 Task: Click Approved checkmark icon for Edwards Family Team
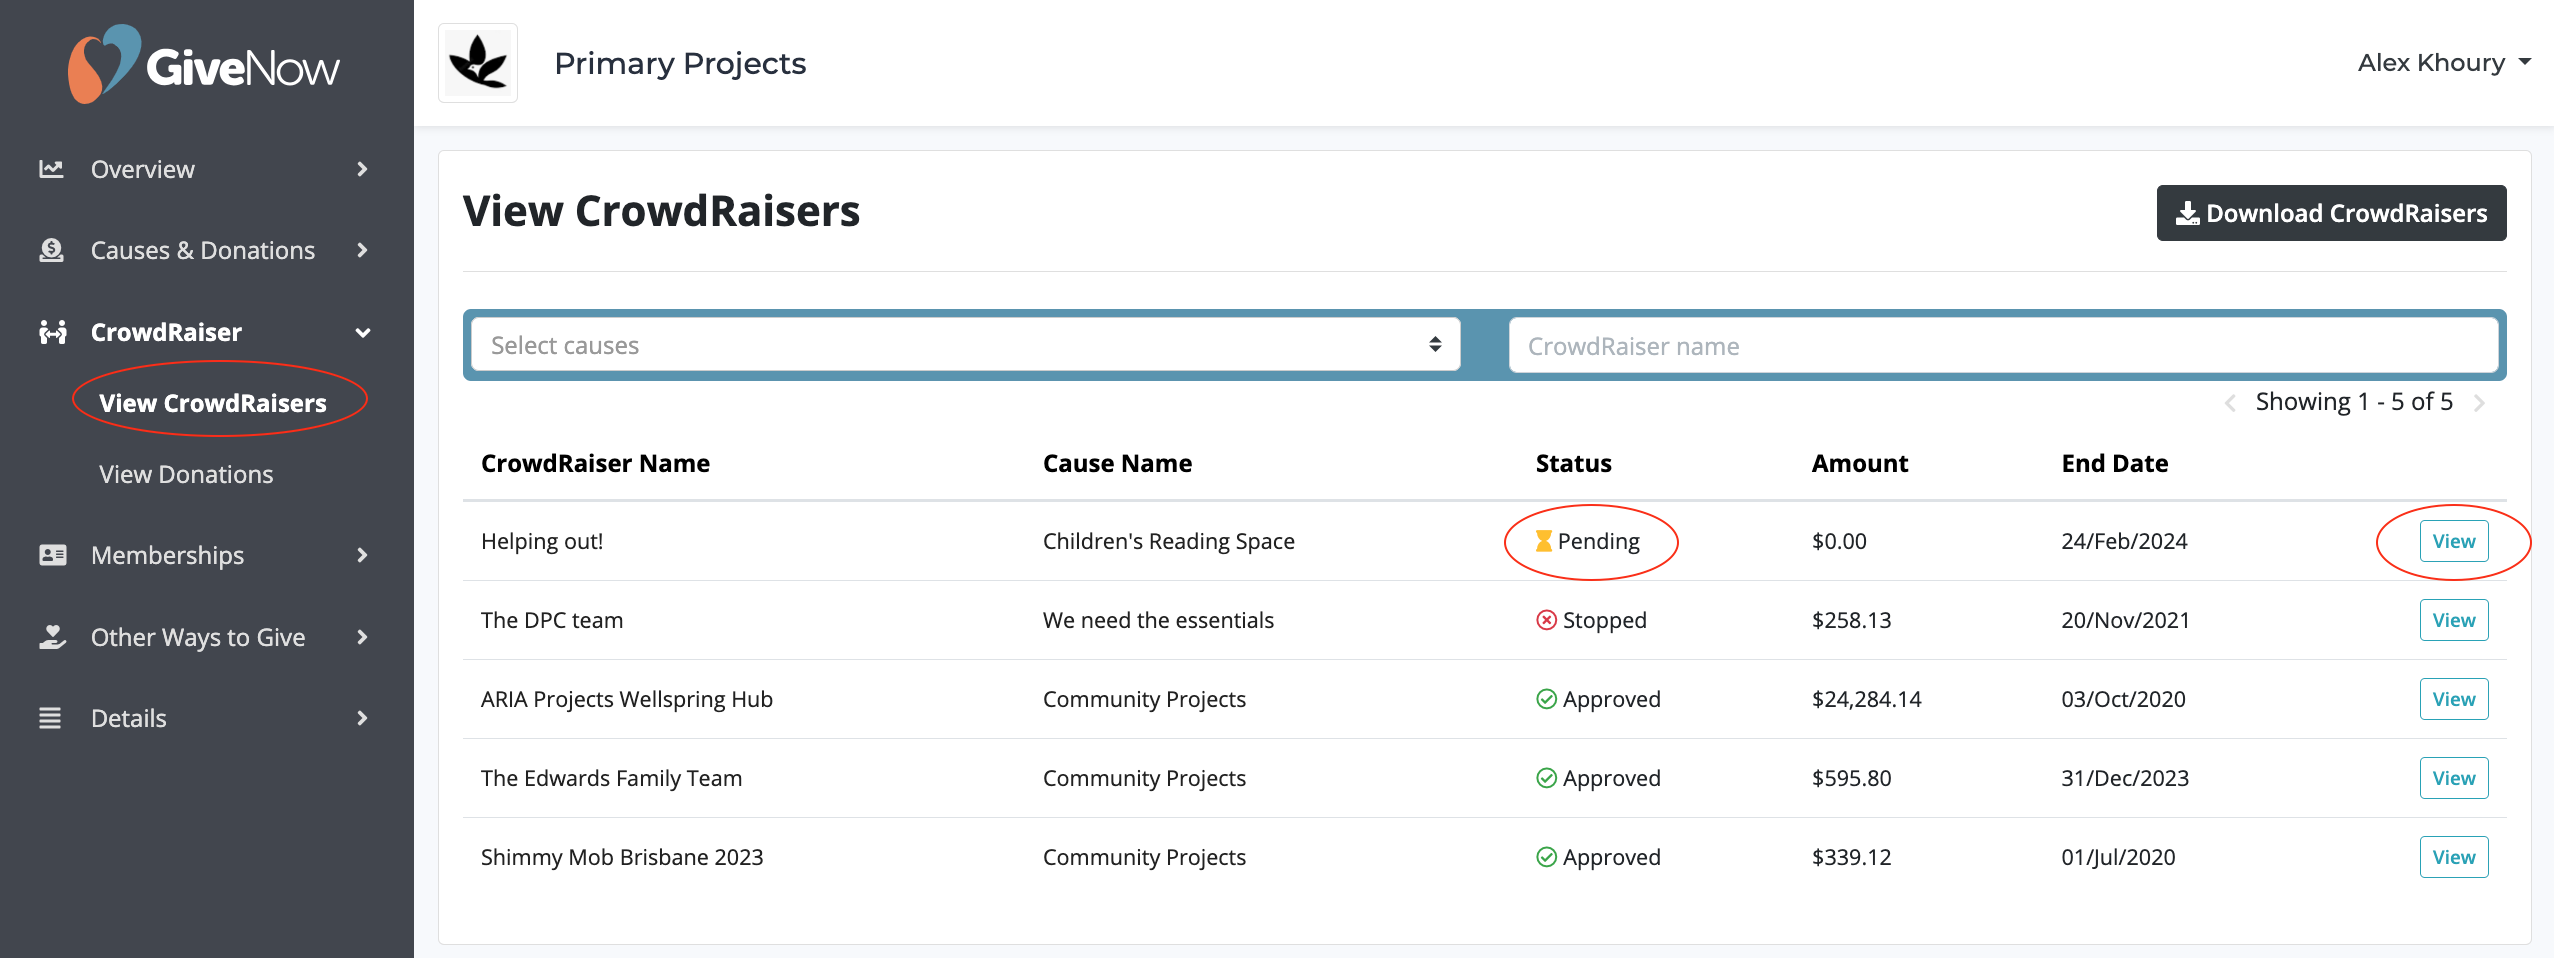tap(1546, 778)
